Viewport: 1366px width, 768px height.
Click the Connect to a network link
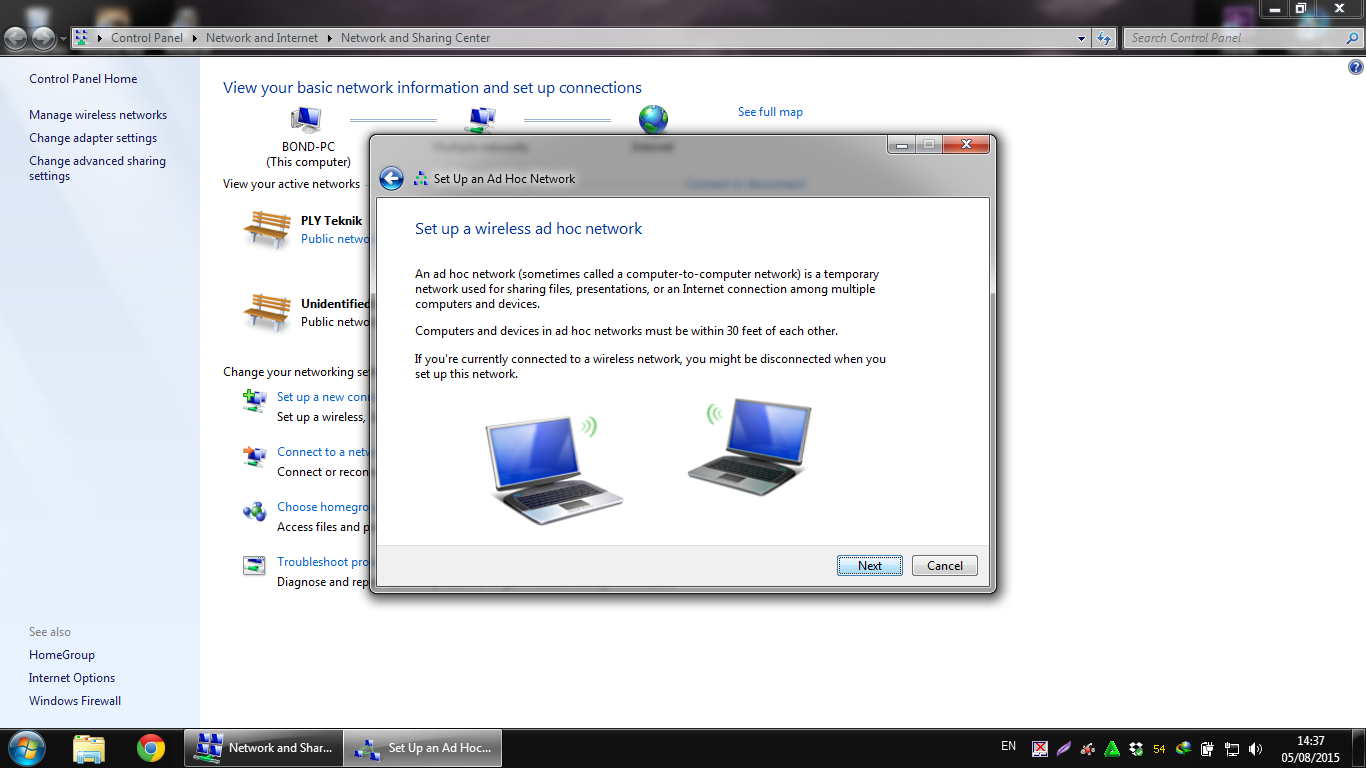pos(323,452)
